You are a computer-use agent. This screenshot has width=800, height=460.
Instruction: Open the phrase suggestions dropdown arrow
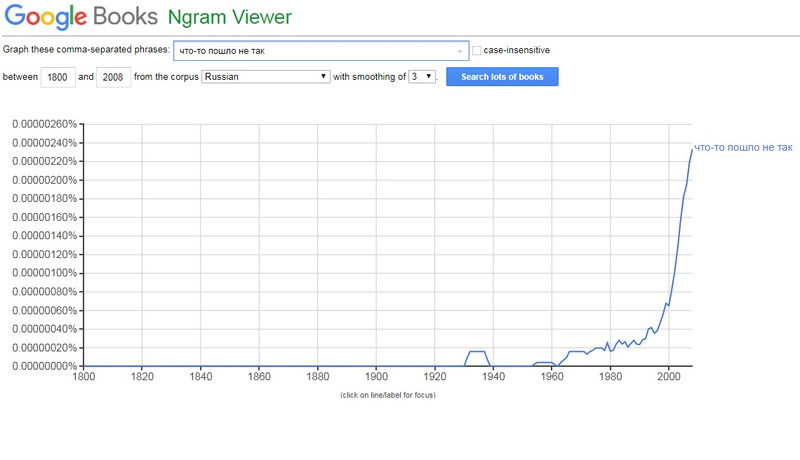pyautogui.click(x=460, y=51)
